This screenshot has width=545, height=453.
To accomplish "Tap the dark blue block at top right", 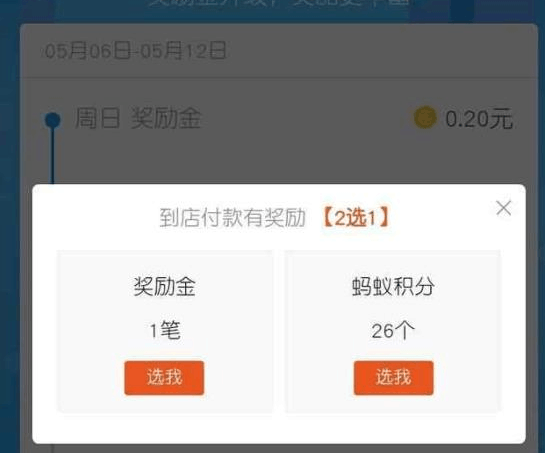I will (462, 10).
